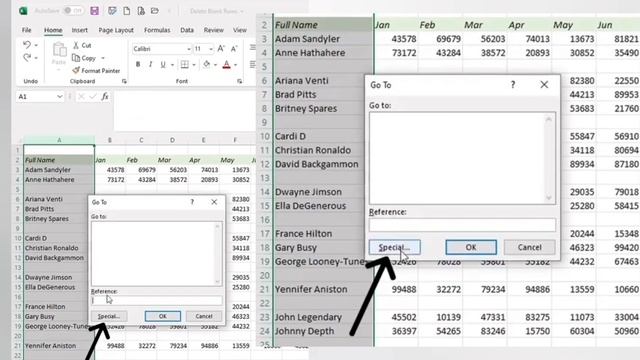Viewport: 640px width, 360px height.
Task: Click Cardi D cell in the small worksheet
Action: [59, 238]
